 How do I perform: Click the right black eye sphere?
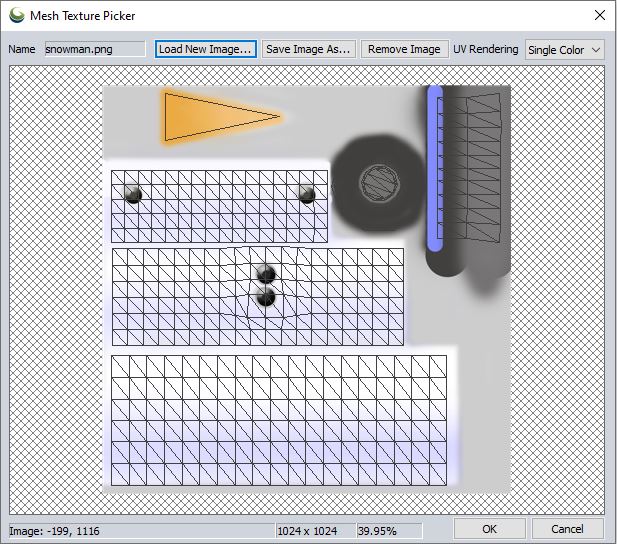307,194
